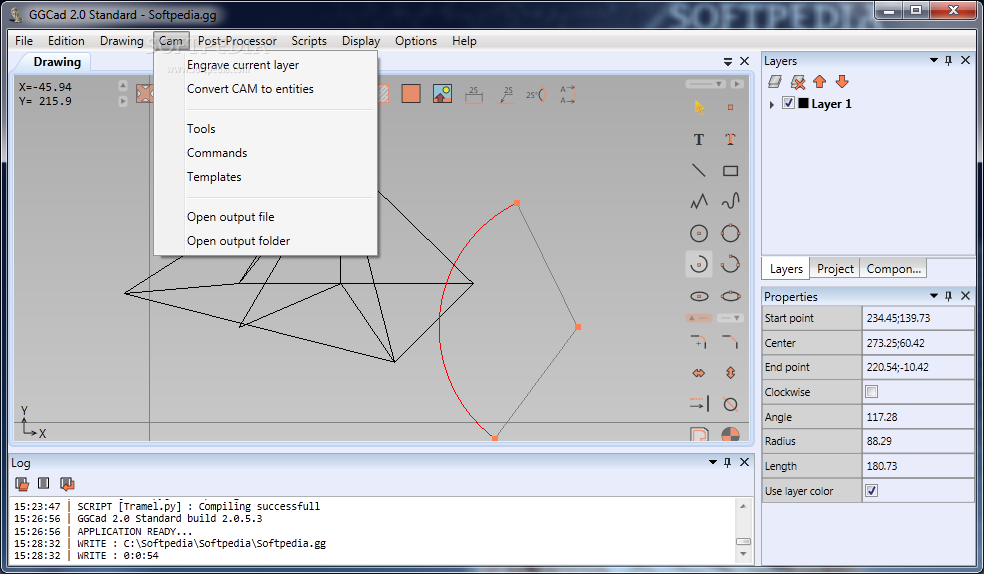Click the middle plain log panel icon
The height and width of the screenshot is (574, 984).
43,483
